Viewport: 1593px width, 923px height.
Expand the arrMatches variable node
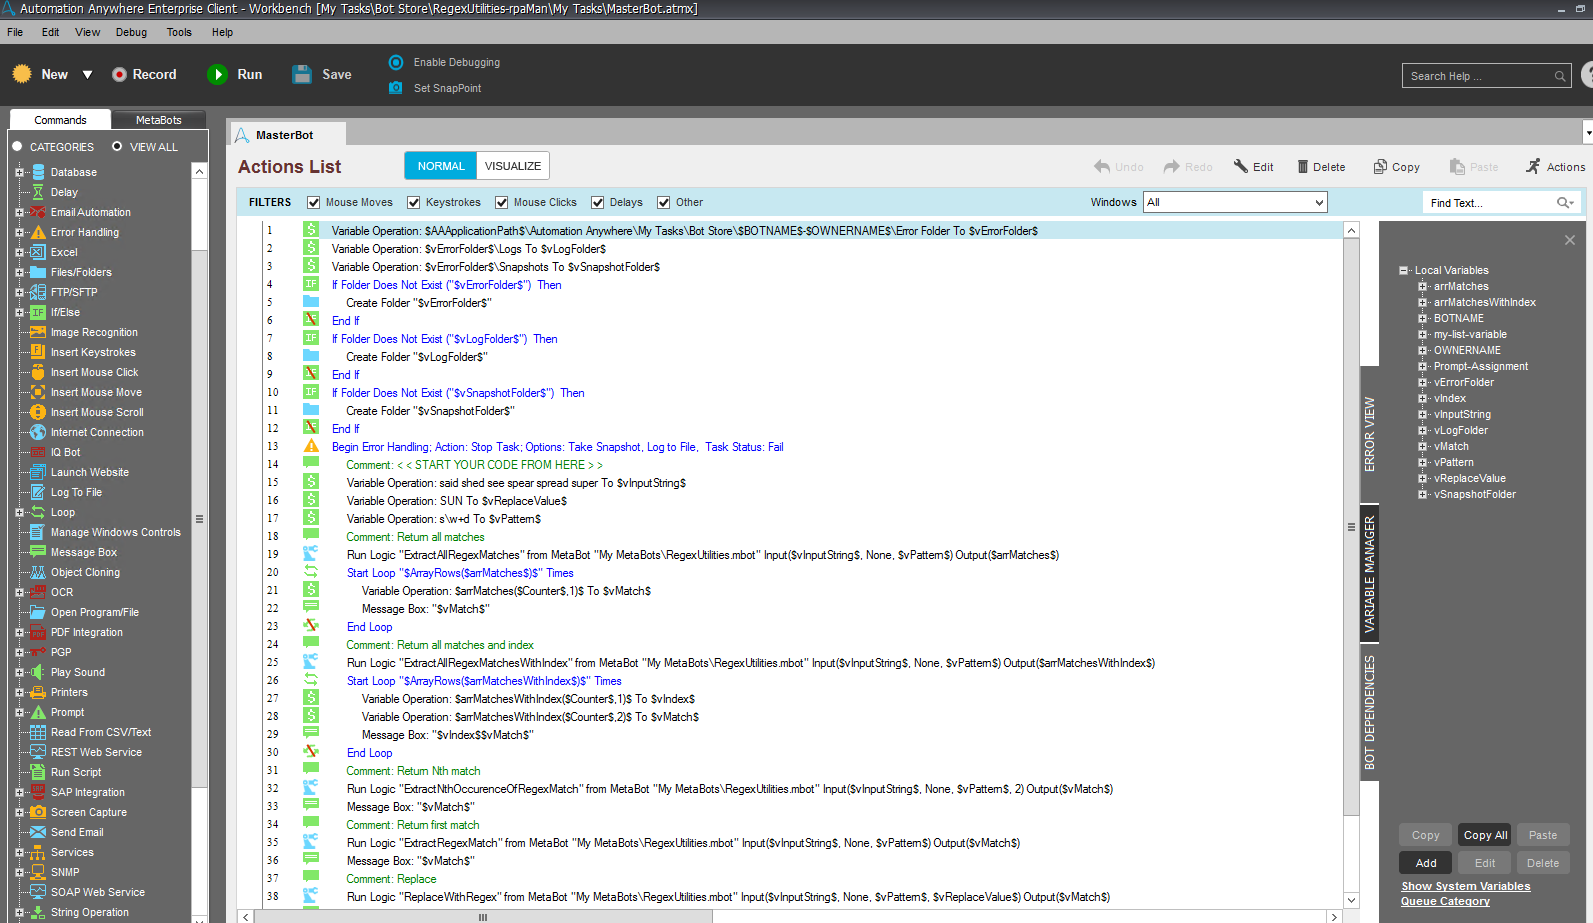pos(1423,286)
